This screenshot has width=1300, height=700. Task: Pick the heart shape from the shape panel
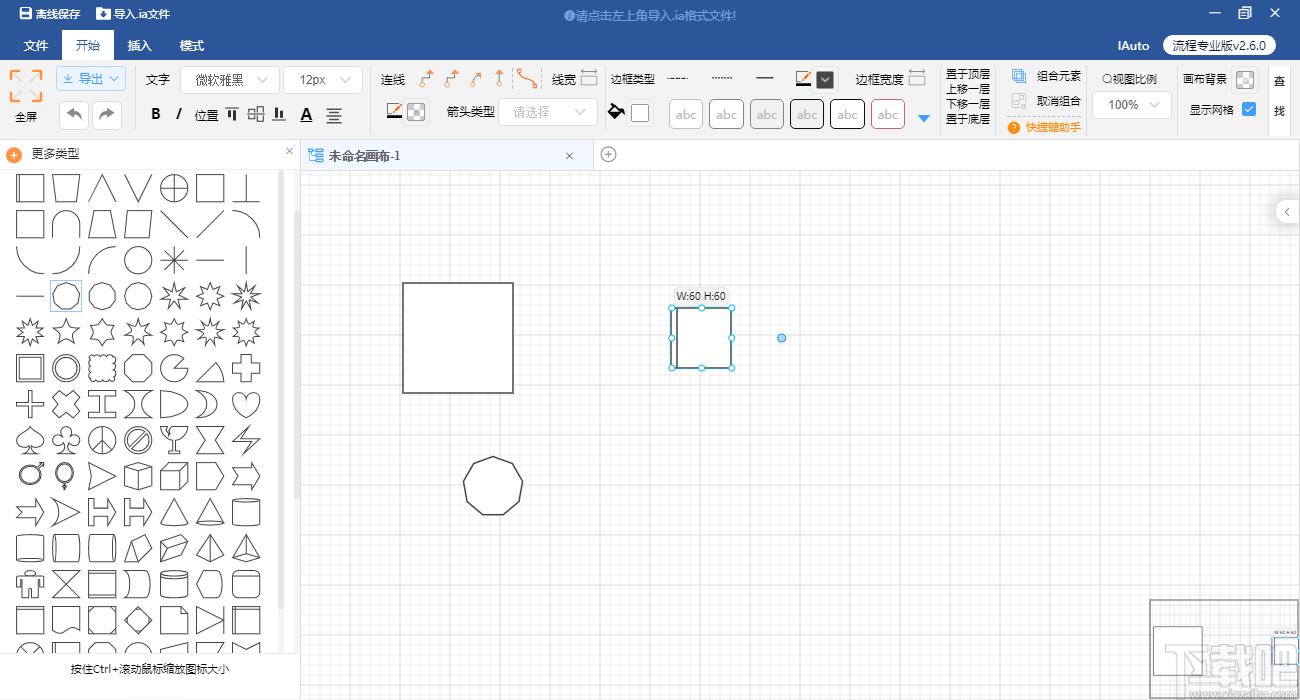(246, 404)
